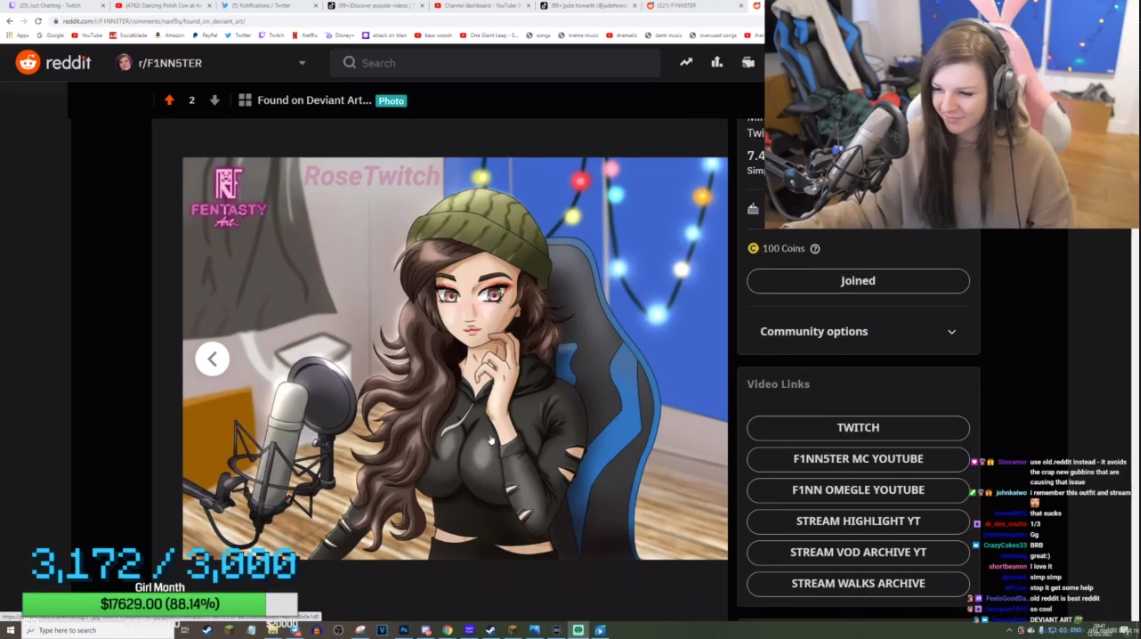Open the Disney+ bookmark
The width and height of the screenshot is (1141, 639).
[340, 35]
